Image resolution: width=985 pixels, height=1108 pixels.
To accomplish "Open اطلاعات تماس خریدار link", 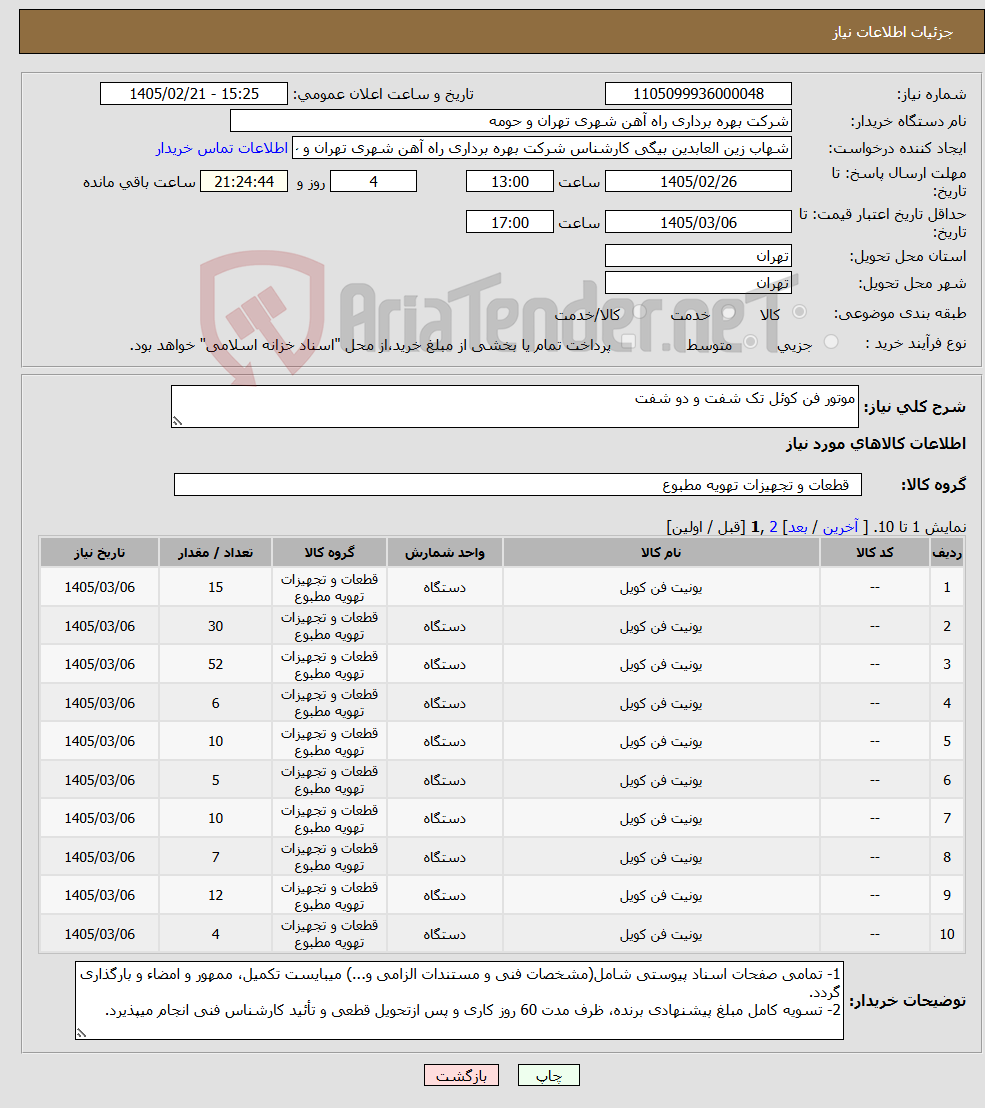I will (221, 148).
